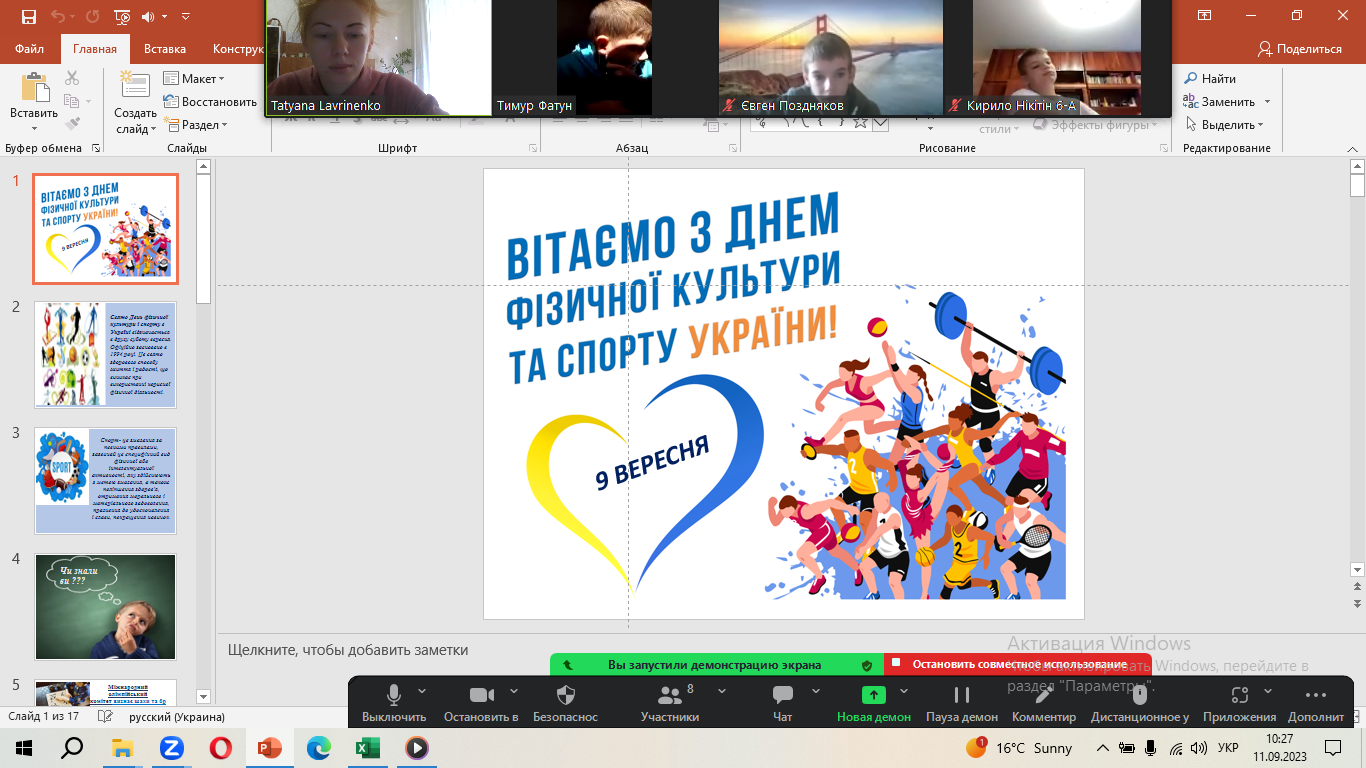Click the Windows Start button
The height and width of the screenshot is (768, 1366).
click(x=24, y=747)
